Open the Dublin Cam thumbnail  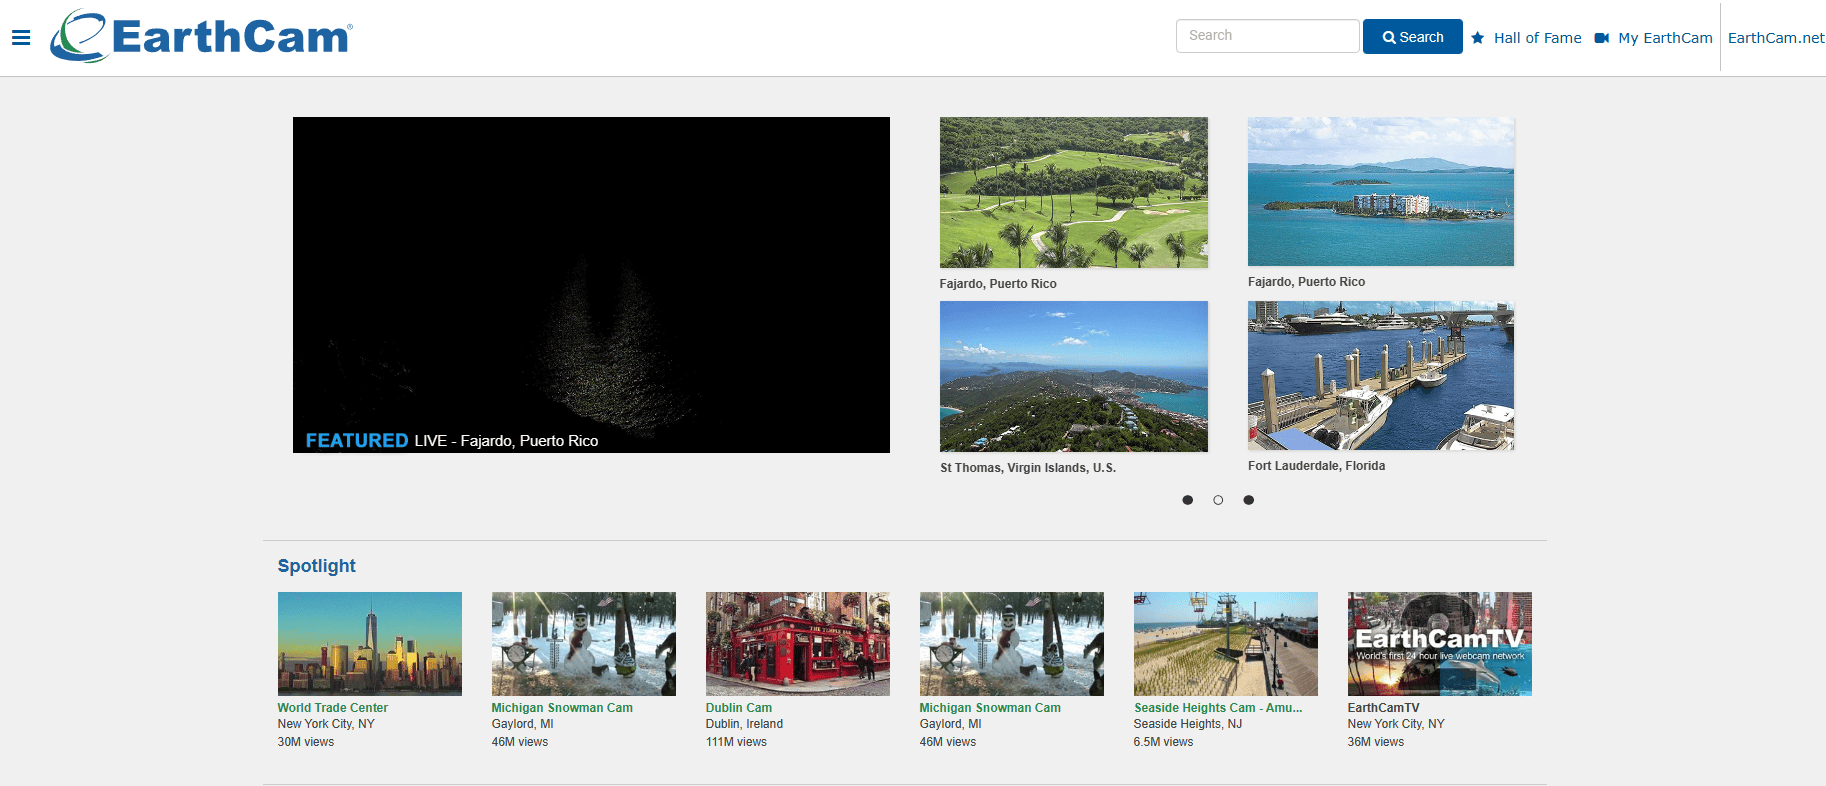tap(797, 643)
